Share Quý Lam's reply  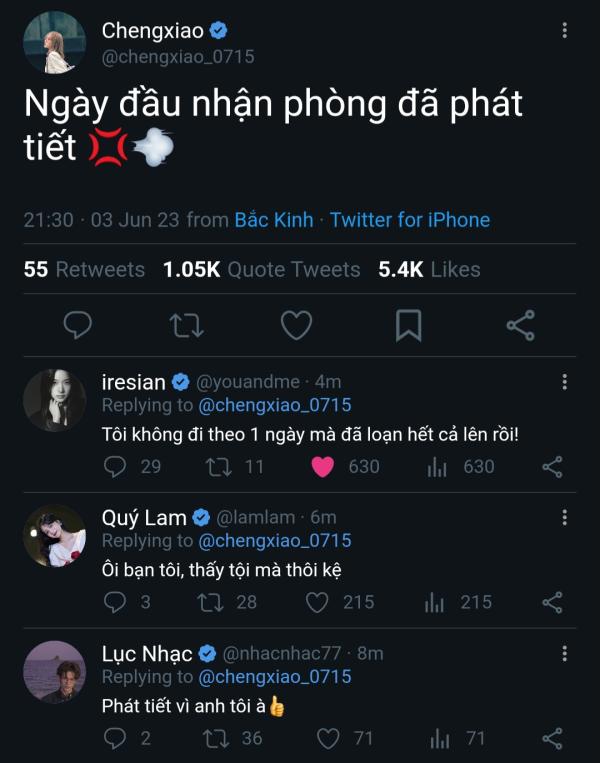point(552,602)
